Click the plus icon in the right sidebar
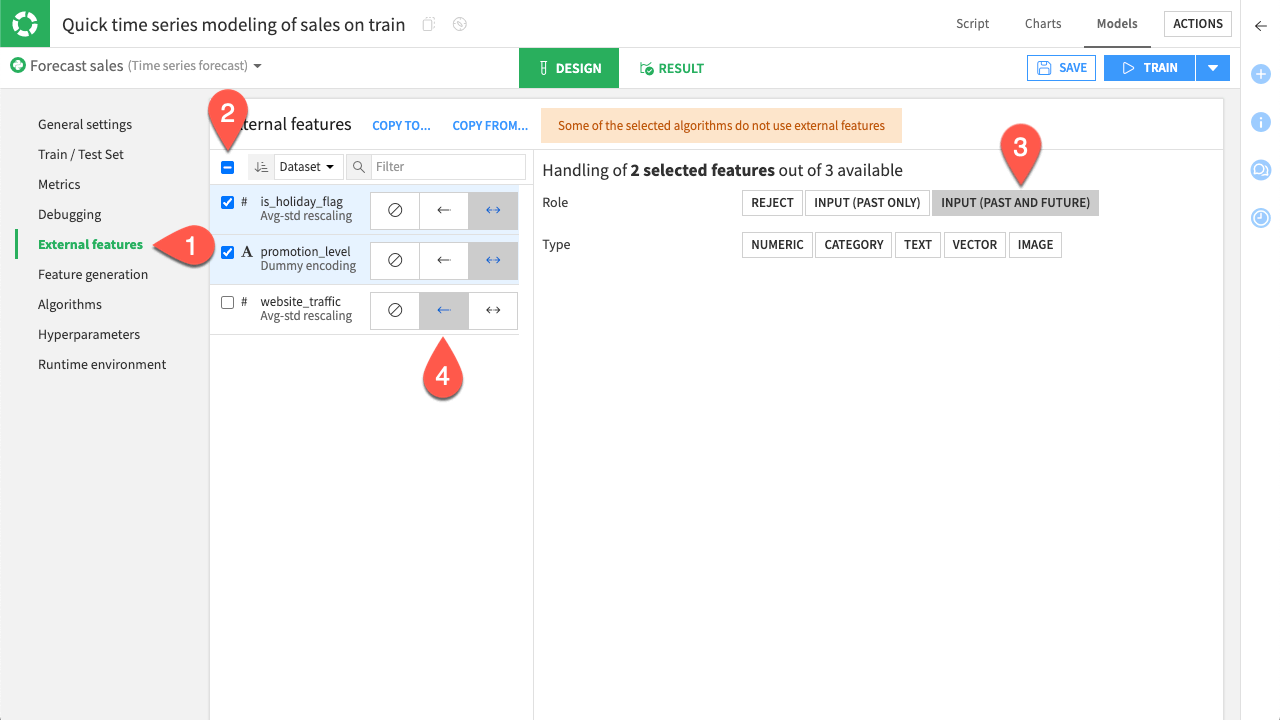This screenshot has width=1280, height=720. click(1260, 74)
